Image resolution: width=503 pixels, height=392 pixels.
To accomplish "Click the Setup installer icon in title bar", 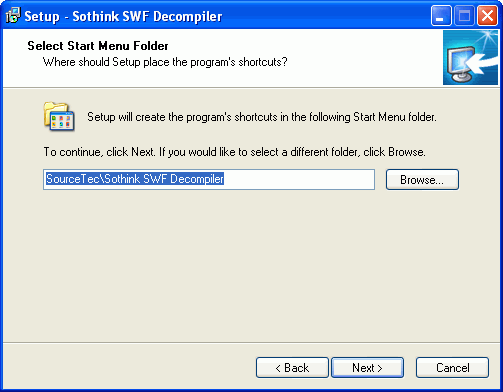I will point(13,16).
